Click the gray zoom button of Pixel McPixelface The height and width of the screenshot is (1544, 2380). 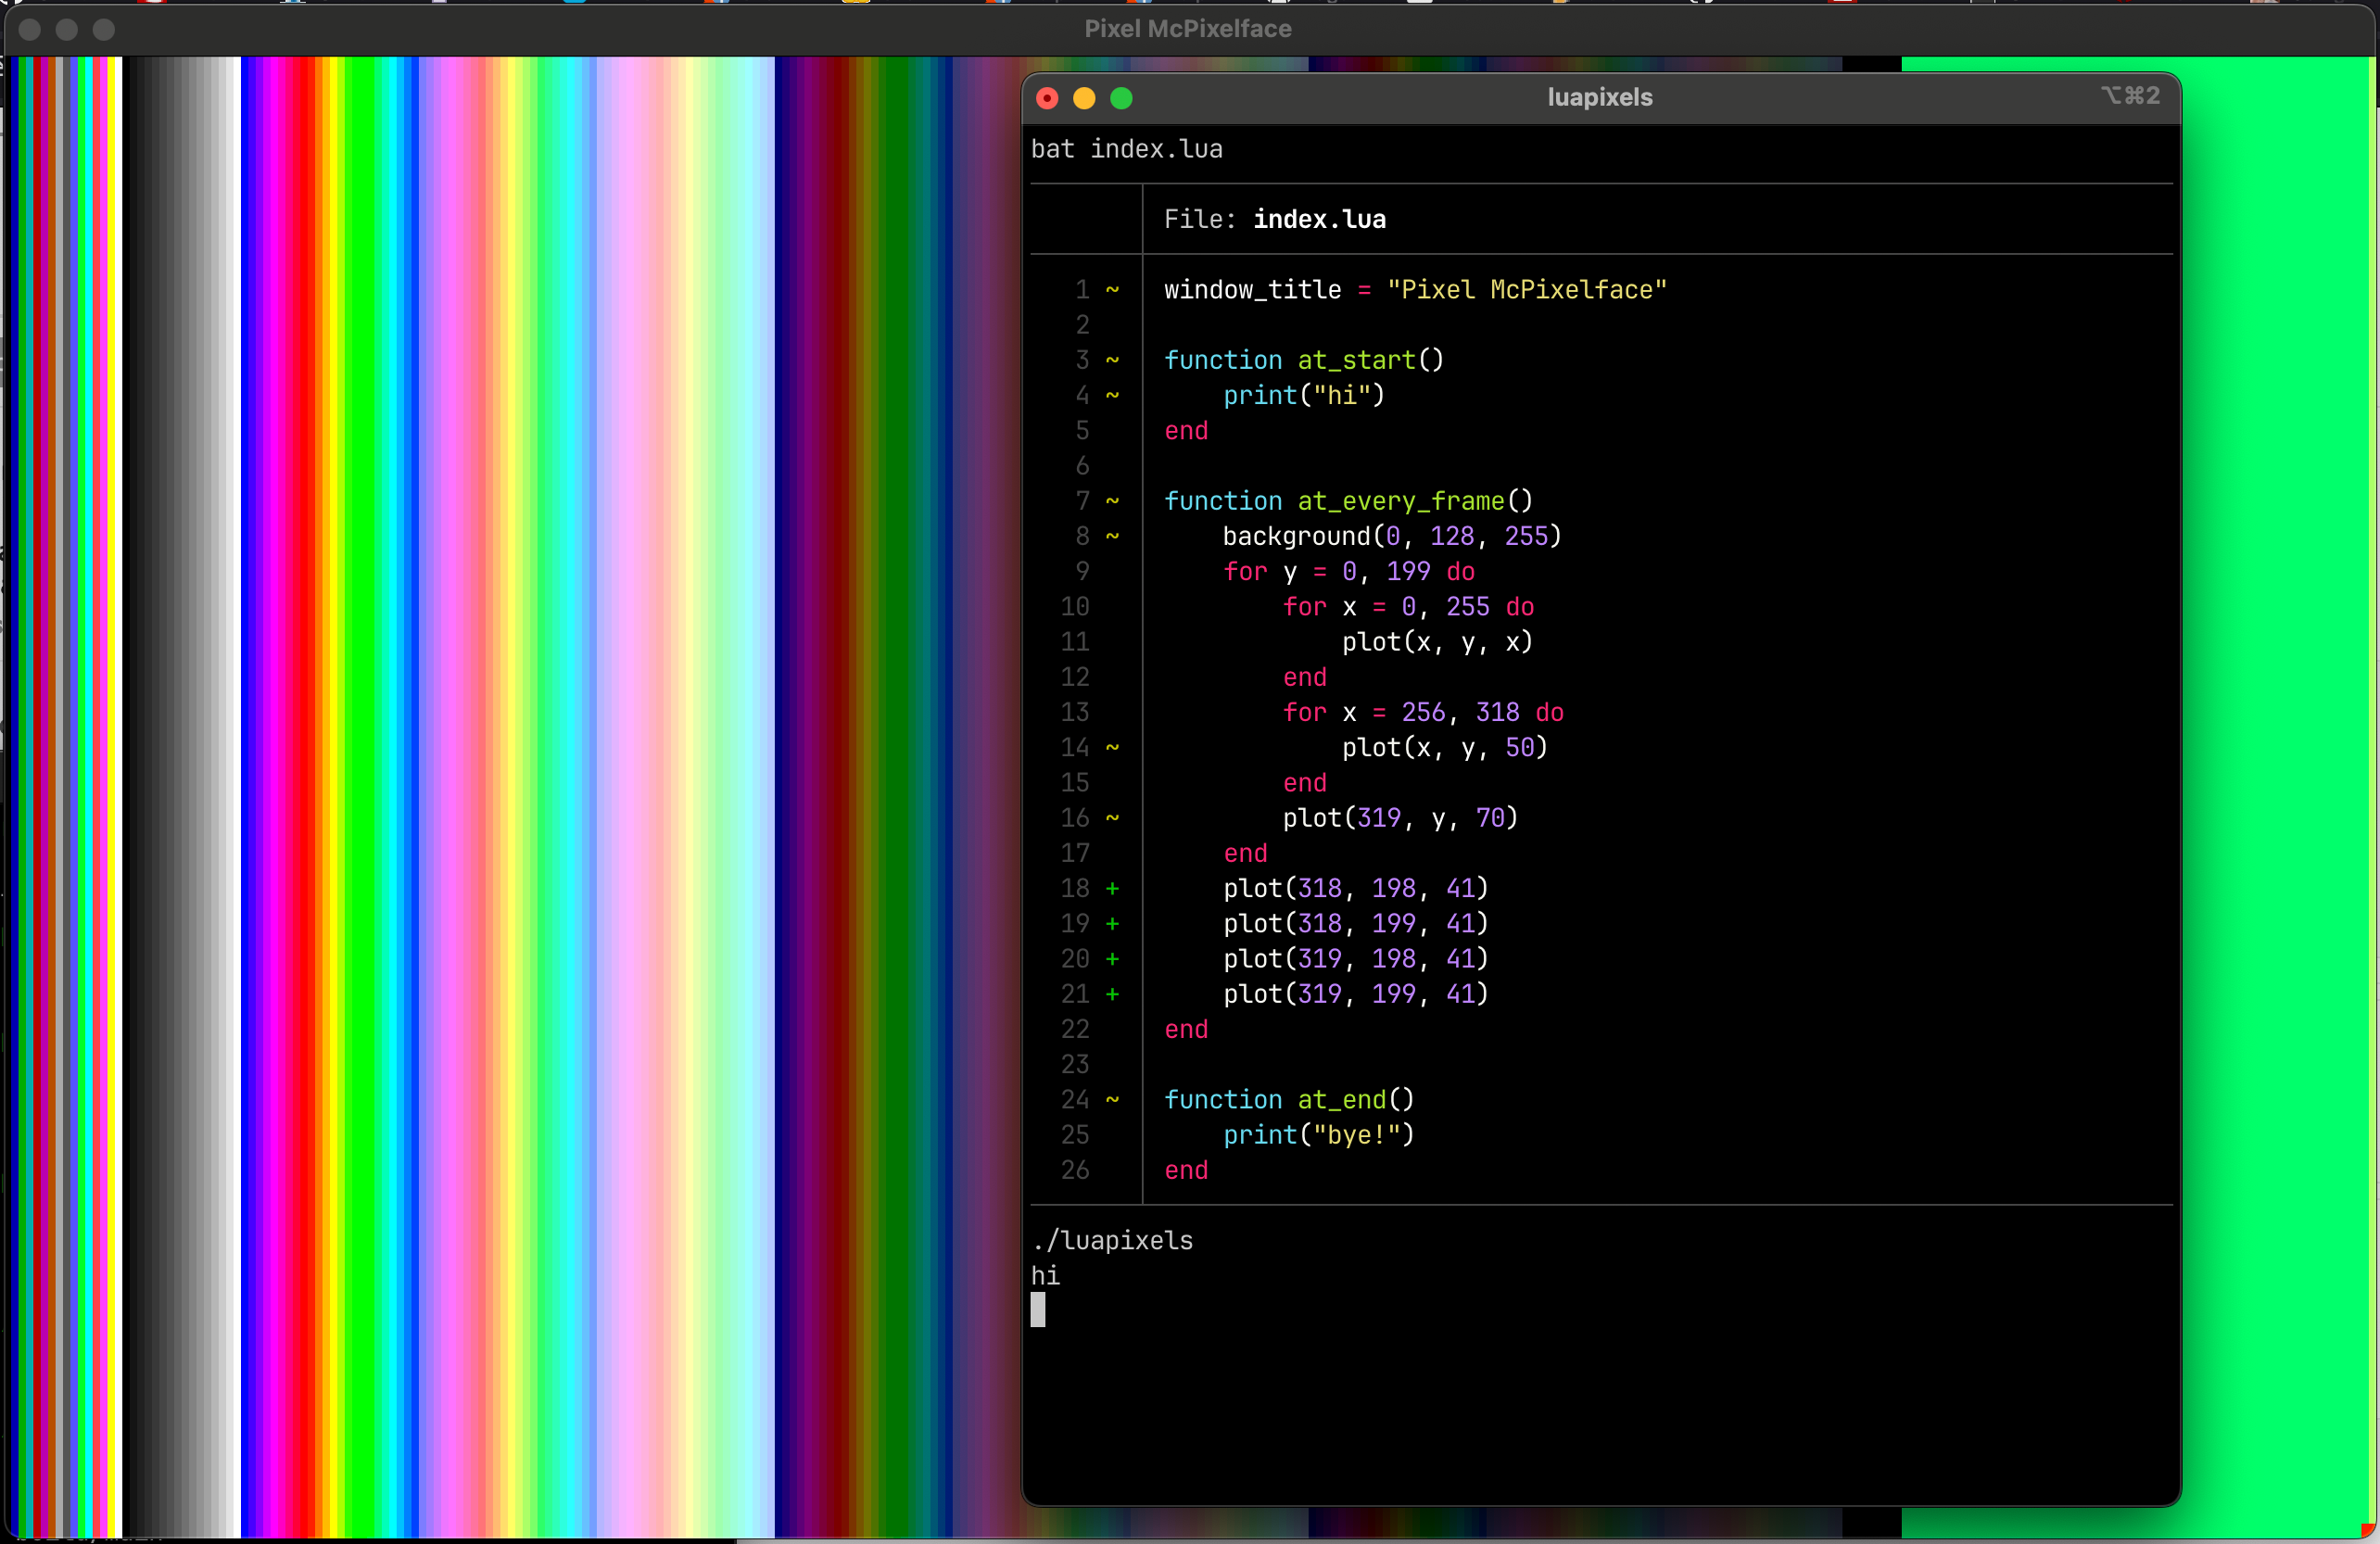coord(104,29)
